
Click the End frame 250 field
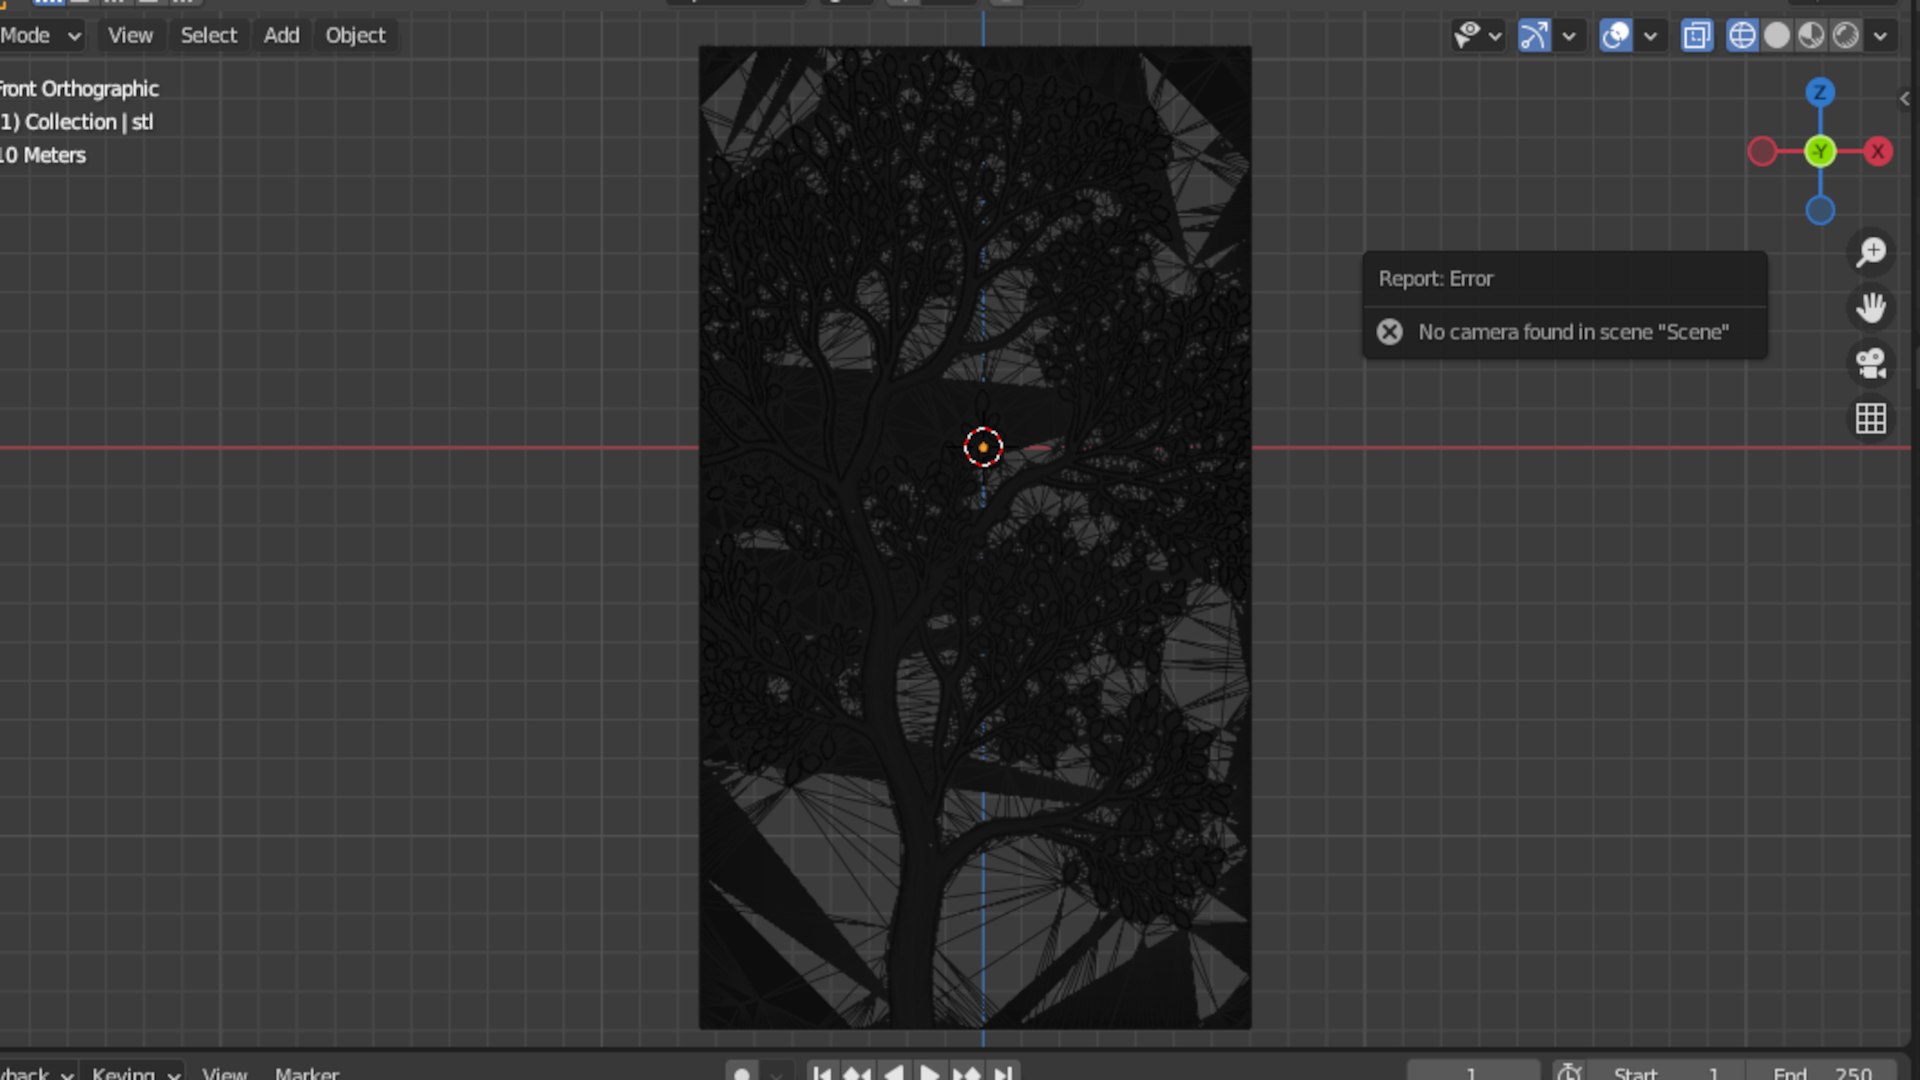click(1822, 1072)
